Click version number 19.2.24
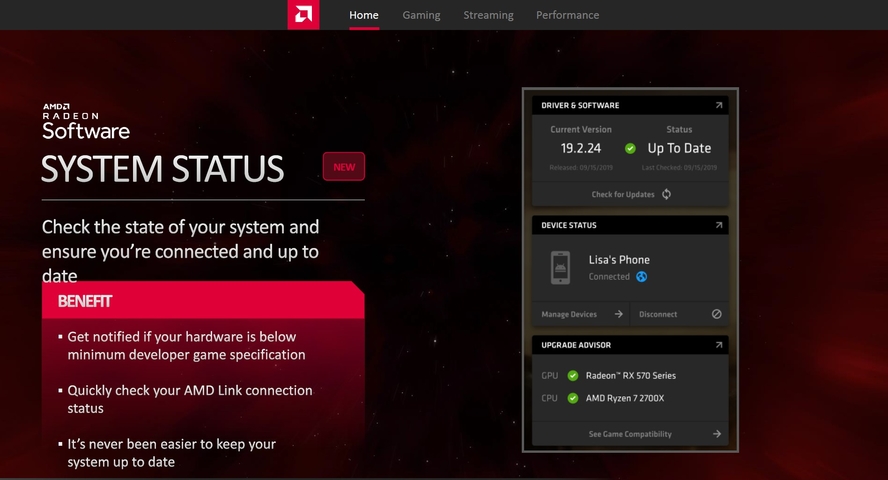The width and height of the screenshot is (888, 480). click(581, 148)
